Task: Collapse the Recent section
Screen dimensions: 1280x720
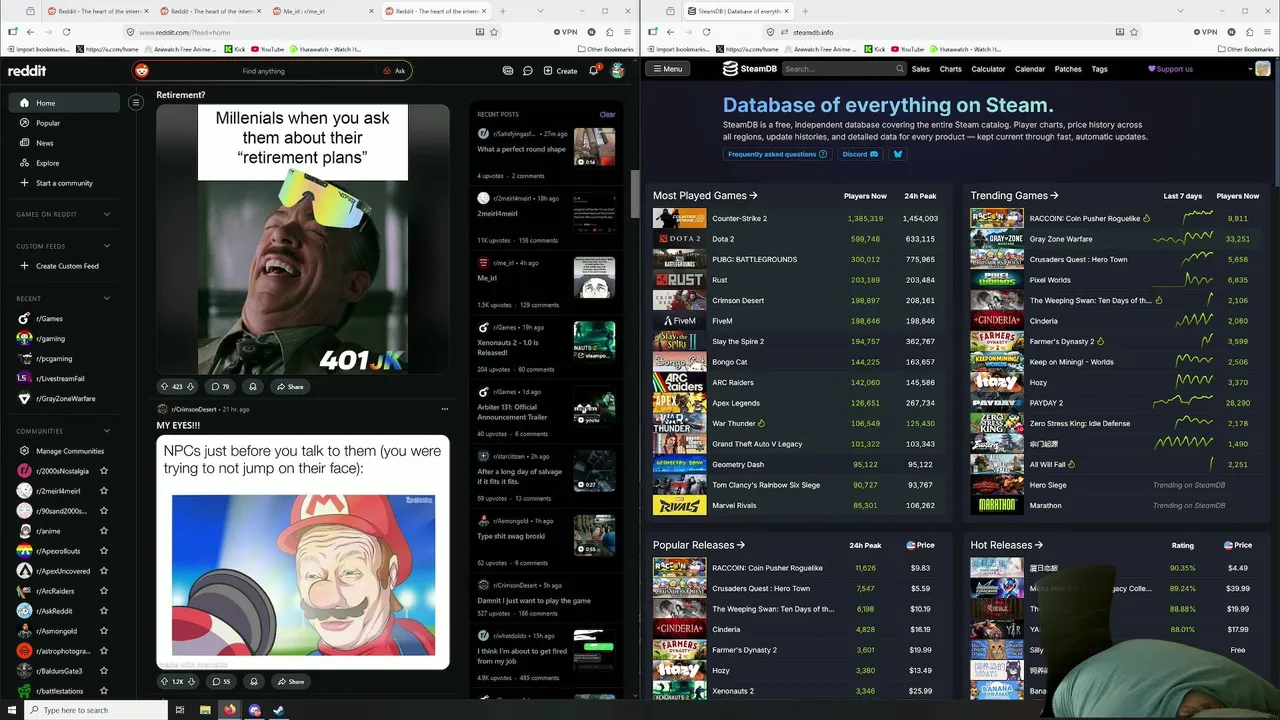Action: [106, 298]
